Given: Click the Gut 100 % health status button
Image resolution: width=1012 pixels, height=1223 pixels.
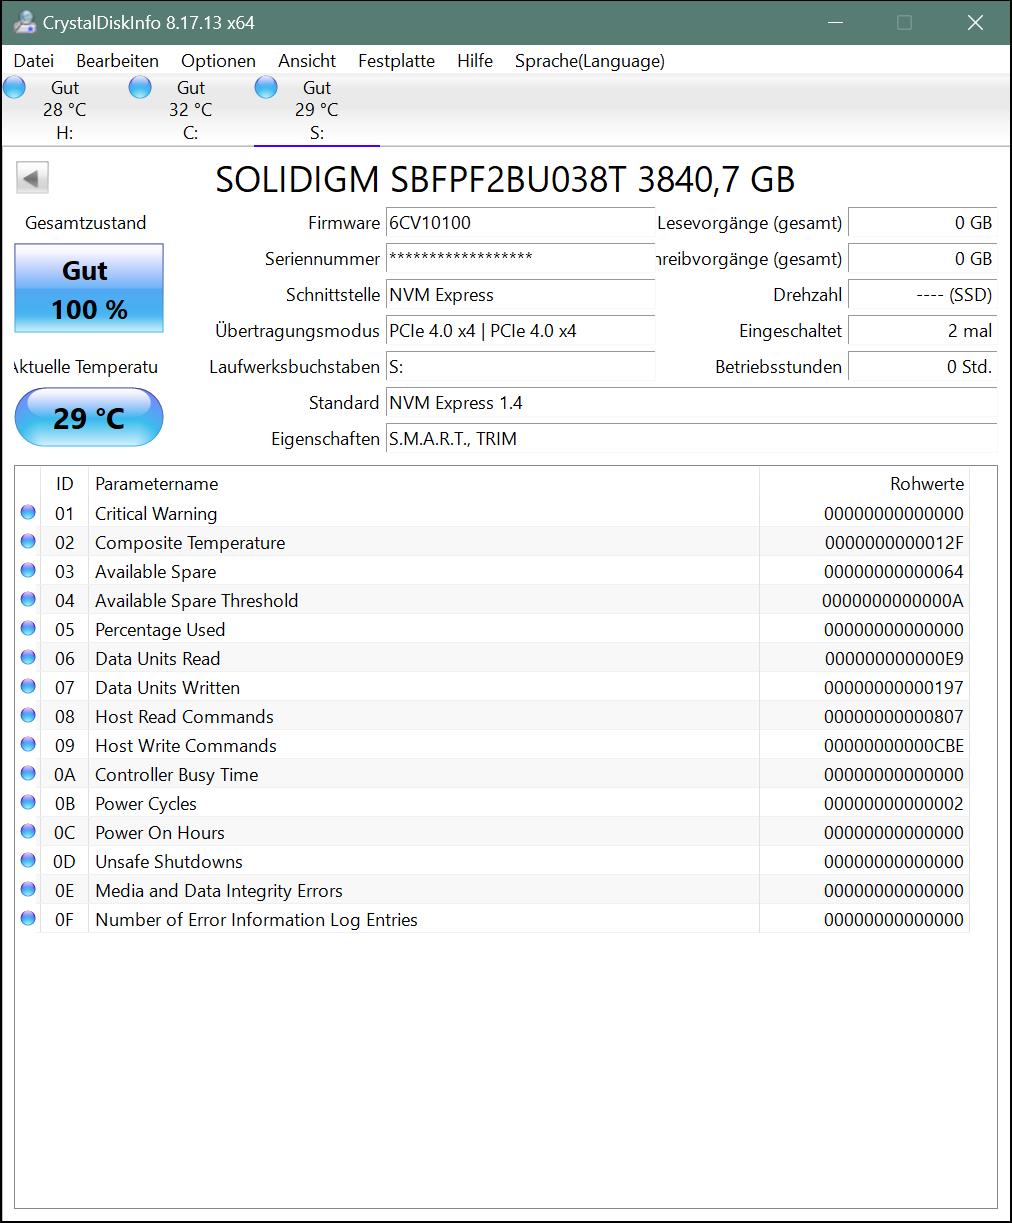Looking at the screenshot, I should coord(89,288).
